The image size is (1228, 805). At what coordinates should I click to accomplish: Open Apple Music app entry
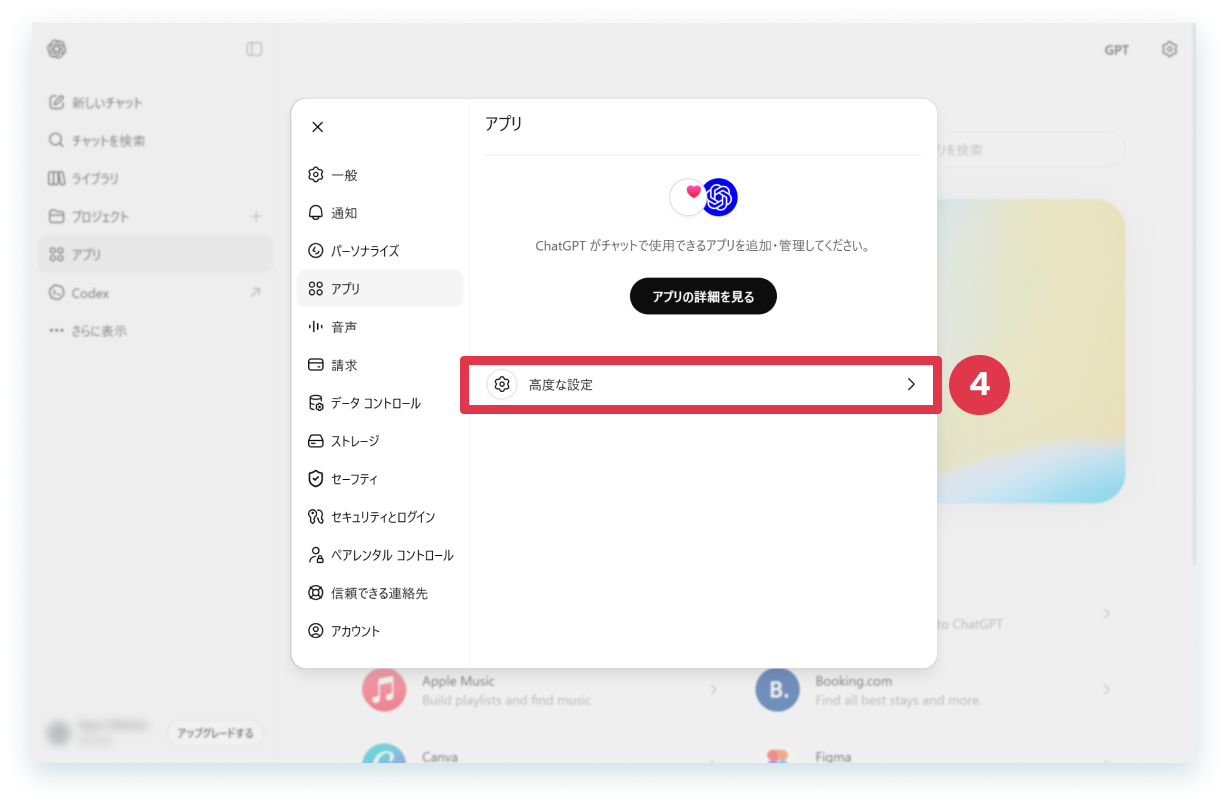(540, 690)
